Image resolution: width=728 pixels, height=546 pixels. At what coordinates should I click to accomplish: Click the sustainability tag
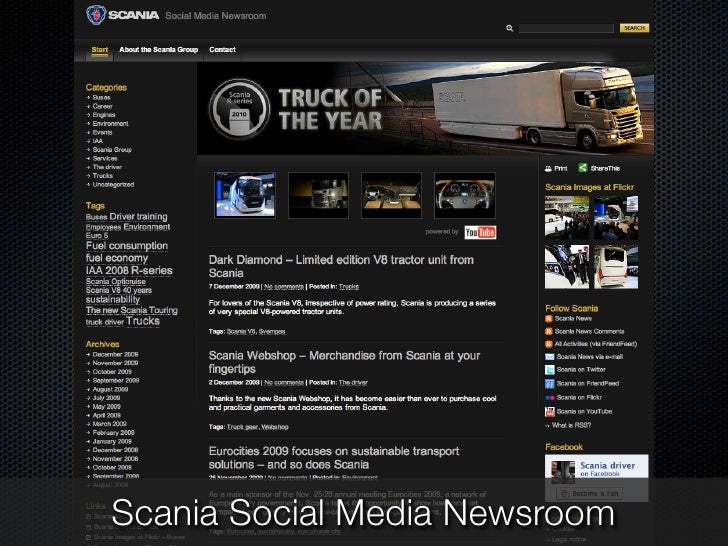pyautogui.click(x=113, y=300)
